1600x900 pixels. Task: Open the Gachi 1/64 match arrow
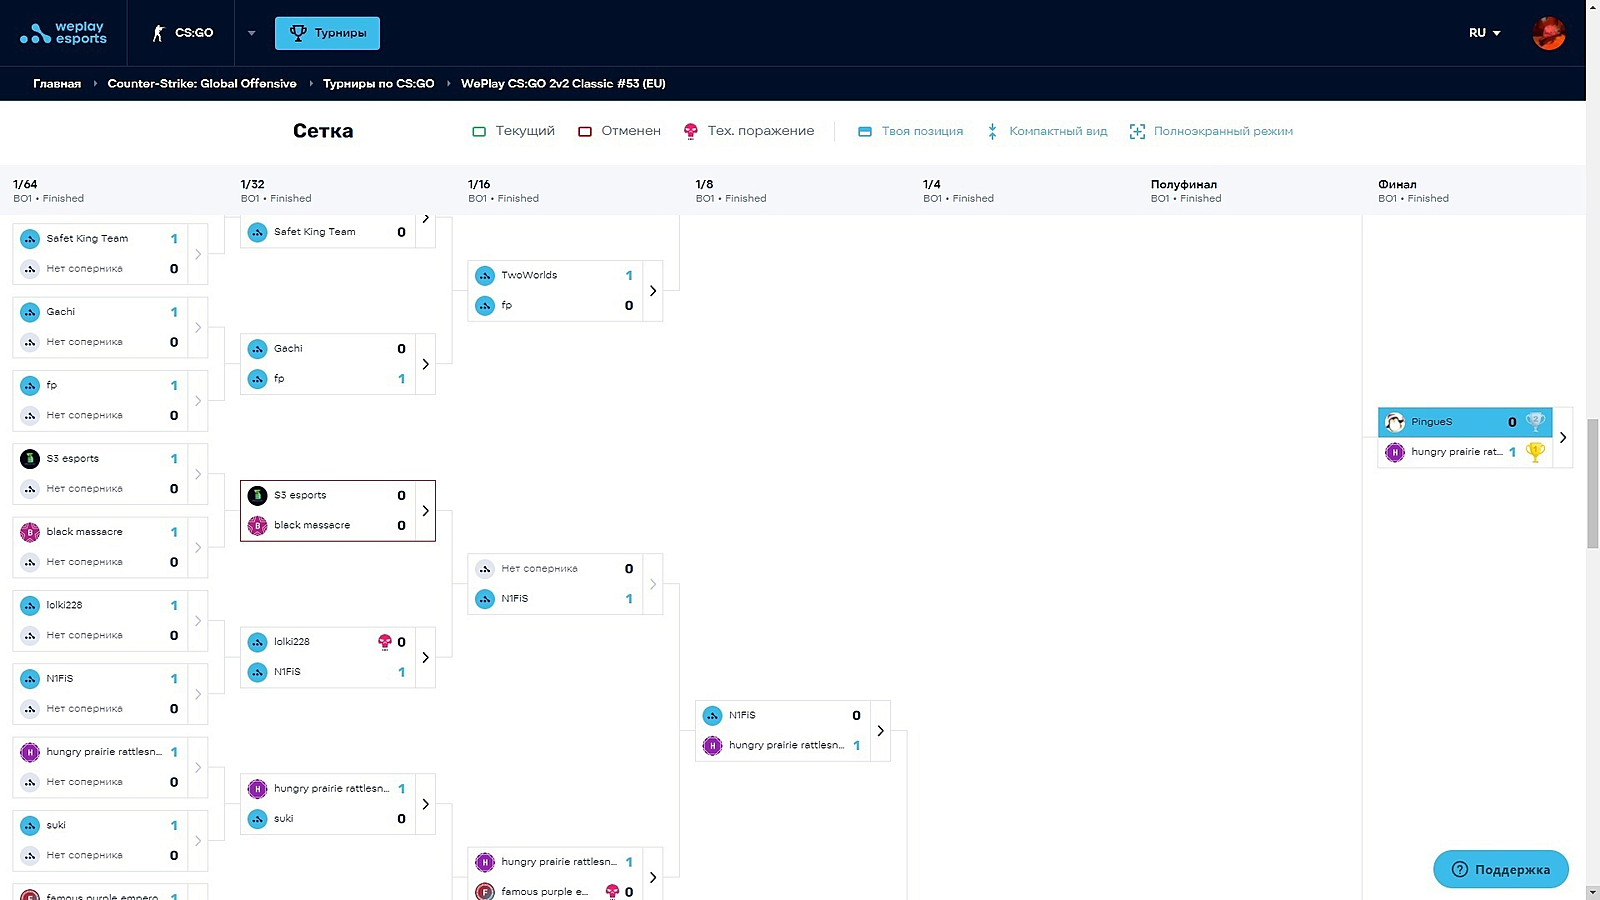pyautogui.click(x=198, y=327)
